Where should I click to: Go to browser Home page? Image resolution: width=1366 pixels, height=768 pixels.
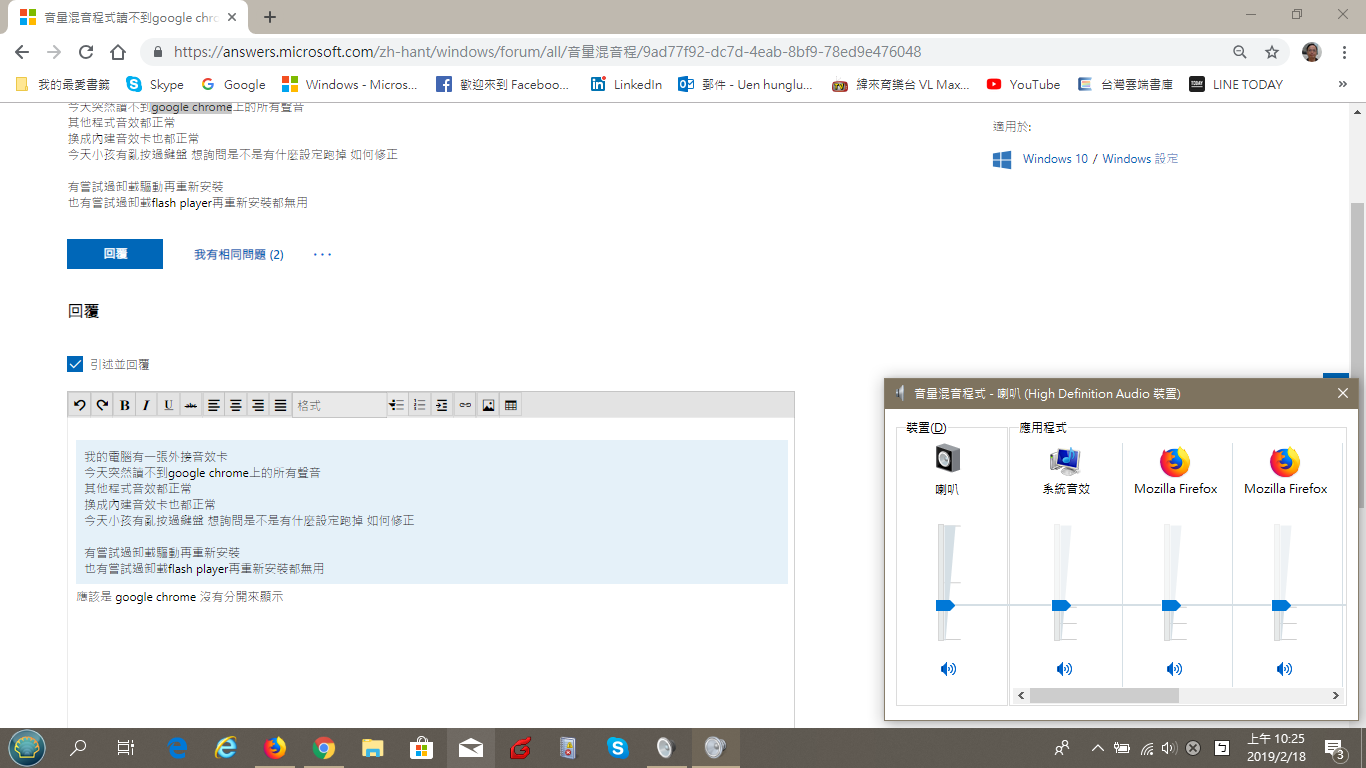118,52
